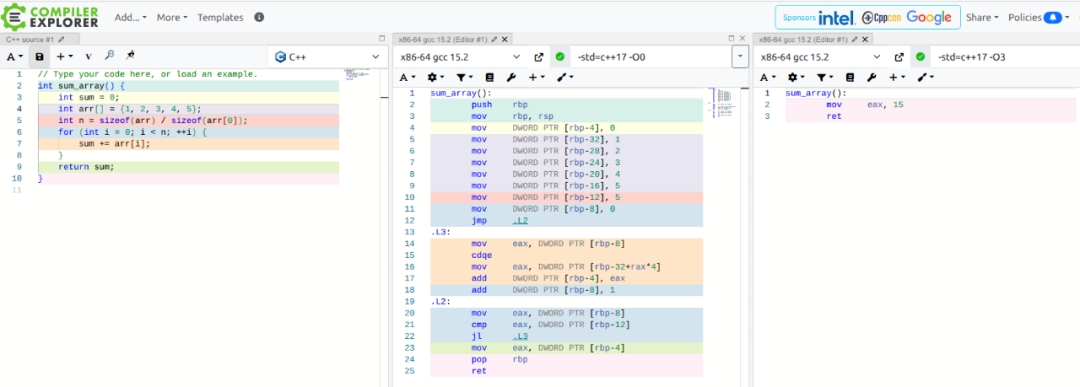The height and width of the screenshot is (387, 1080).
Task: Click the libraries book icon in the -O0 pane
Action: [490, 78]
